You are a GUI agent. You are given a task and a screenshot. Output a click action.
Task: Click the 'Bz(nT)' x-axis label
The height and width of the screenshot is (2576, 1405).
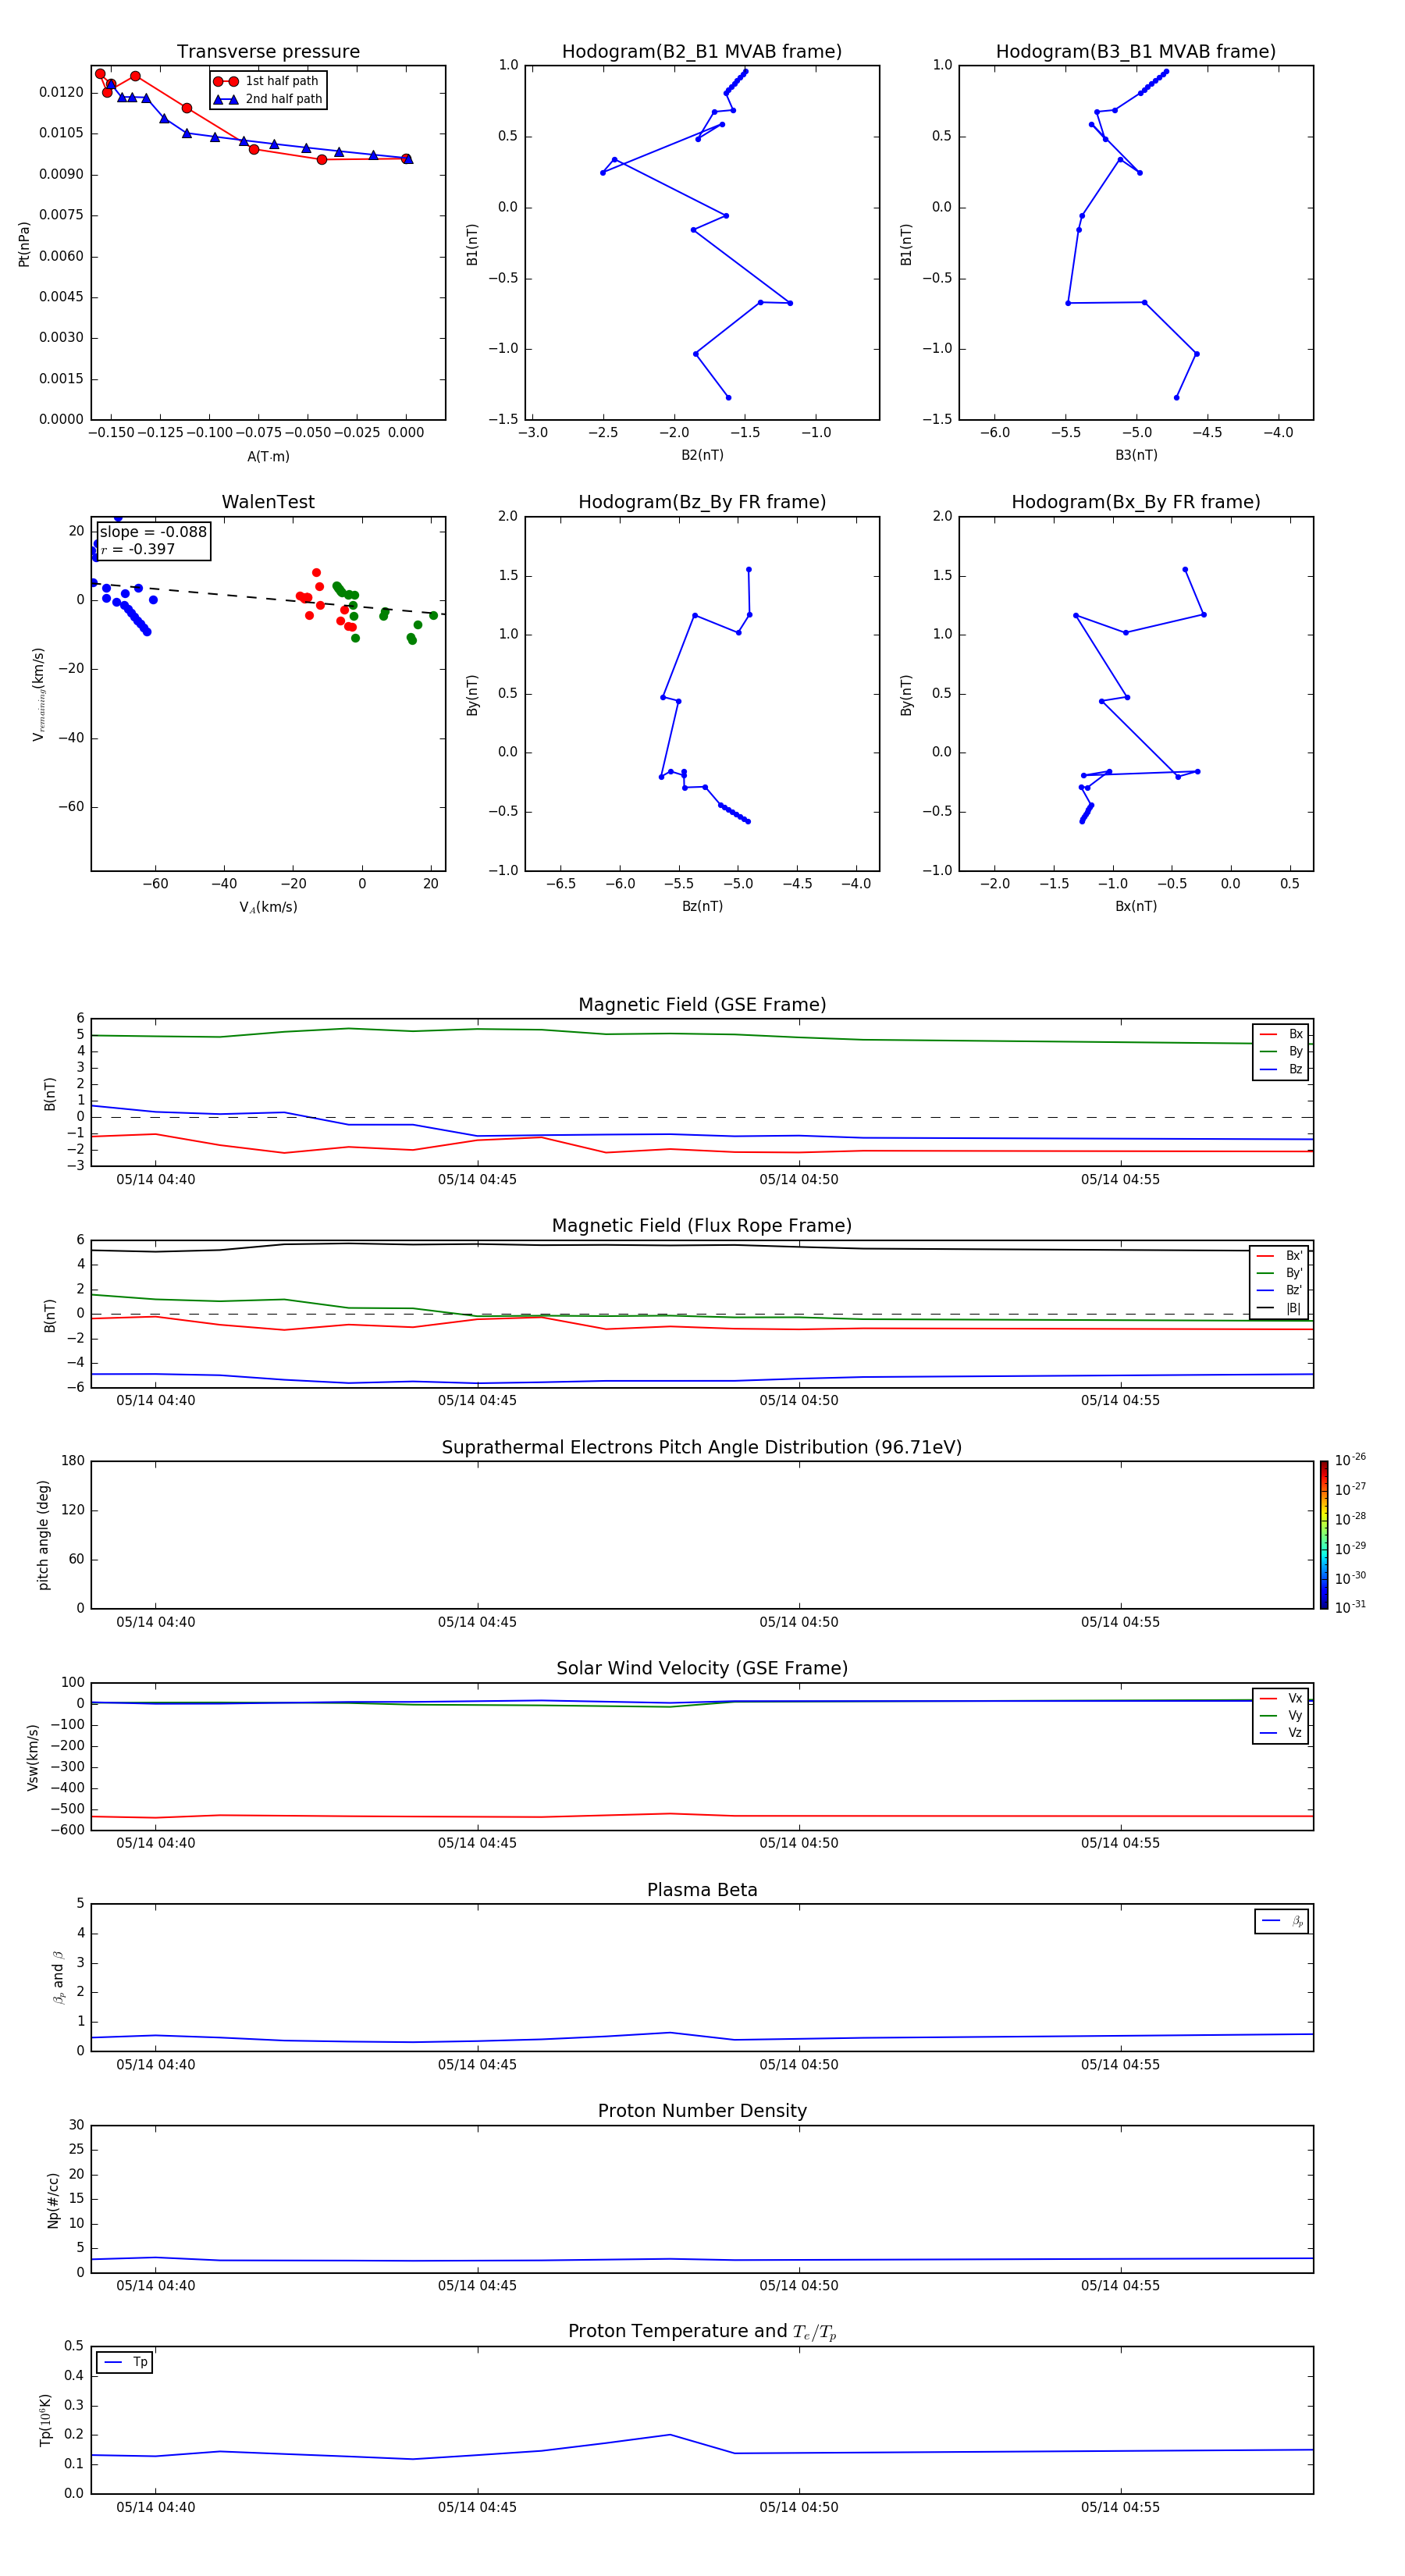702,906
